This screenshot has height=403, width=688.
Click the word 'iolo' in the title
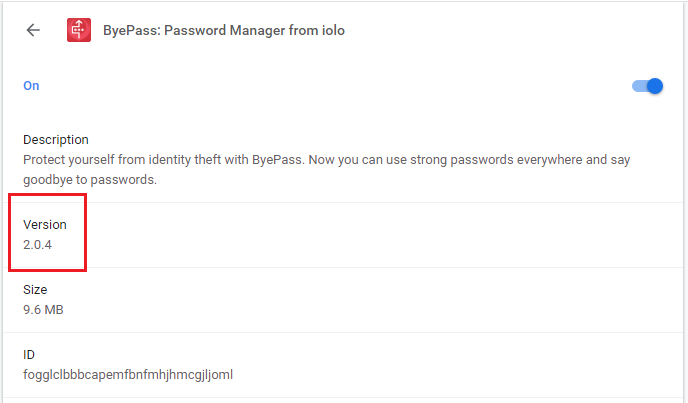pos(333,30)
